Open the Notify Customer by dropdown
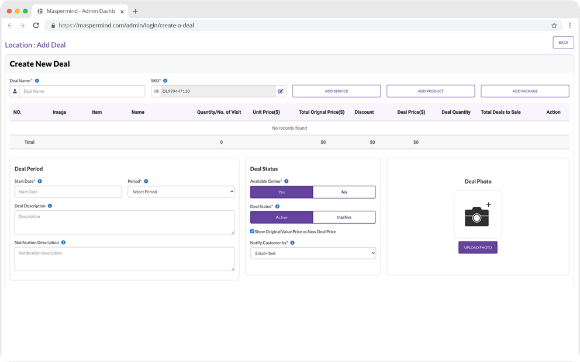This screenshot has height=362, width=580. pos(313,253)
